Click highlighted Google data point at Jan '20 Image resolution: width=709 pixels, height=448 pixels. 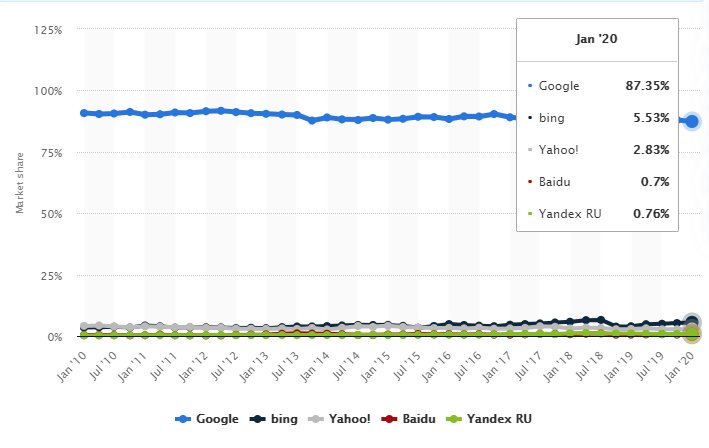[692, 121]
